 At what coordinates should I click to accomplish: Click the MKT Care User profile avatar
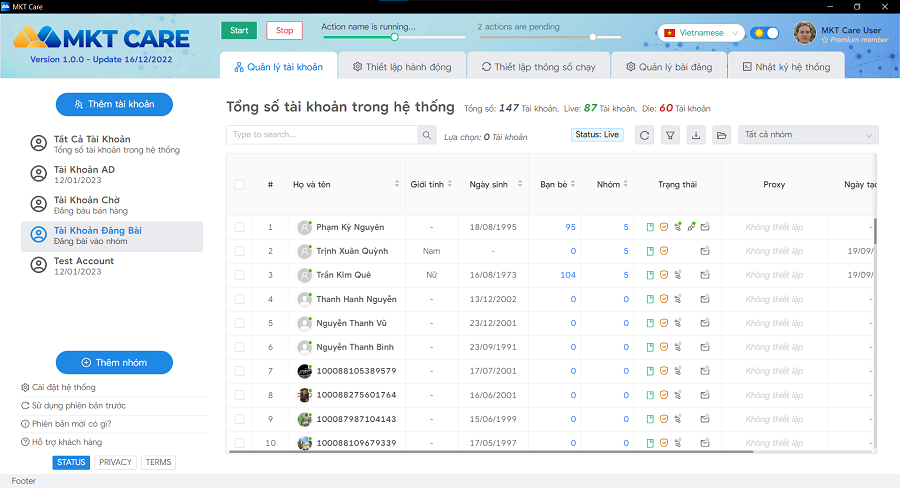(x=805, y=33)
